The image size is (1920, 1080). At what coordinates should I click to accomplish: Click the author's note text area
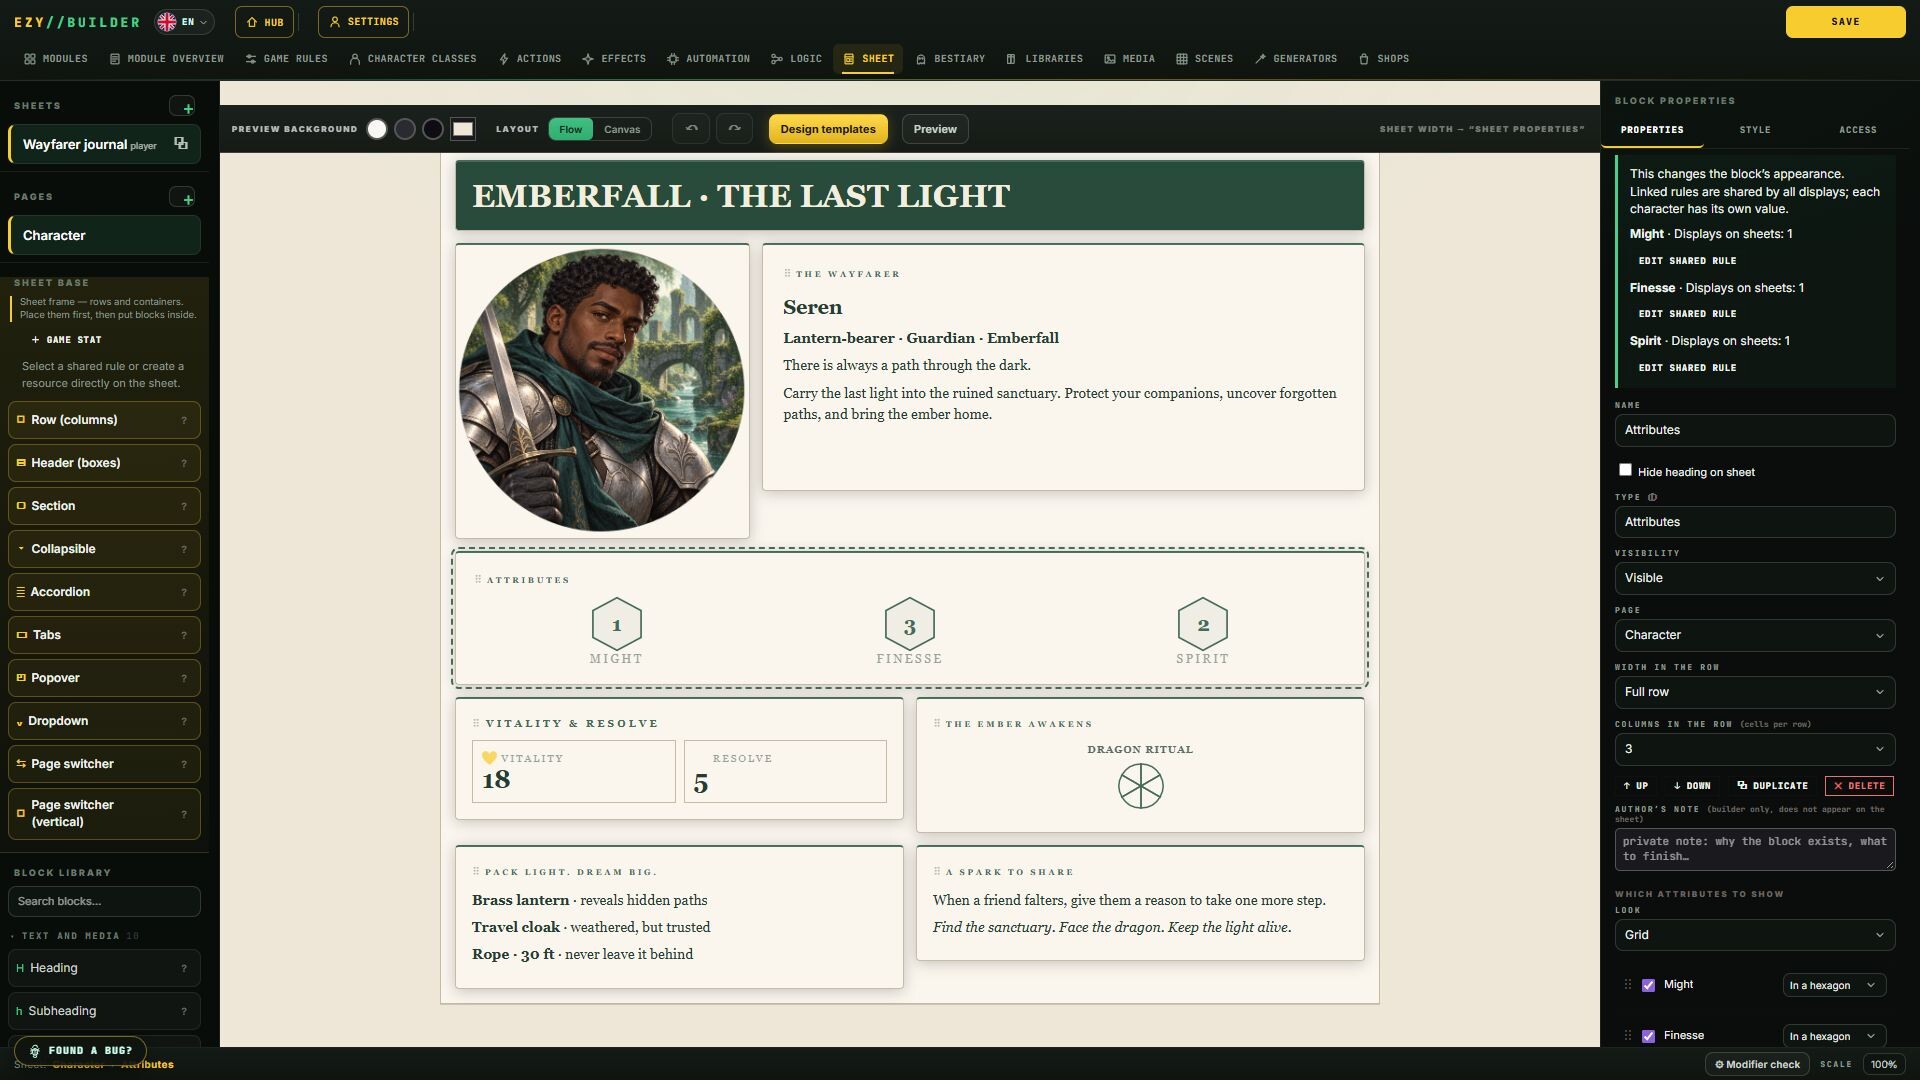1754,850
